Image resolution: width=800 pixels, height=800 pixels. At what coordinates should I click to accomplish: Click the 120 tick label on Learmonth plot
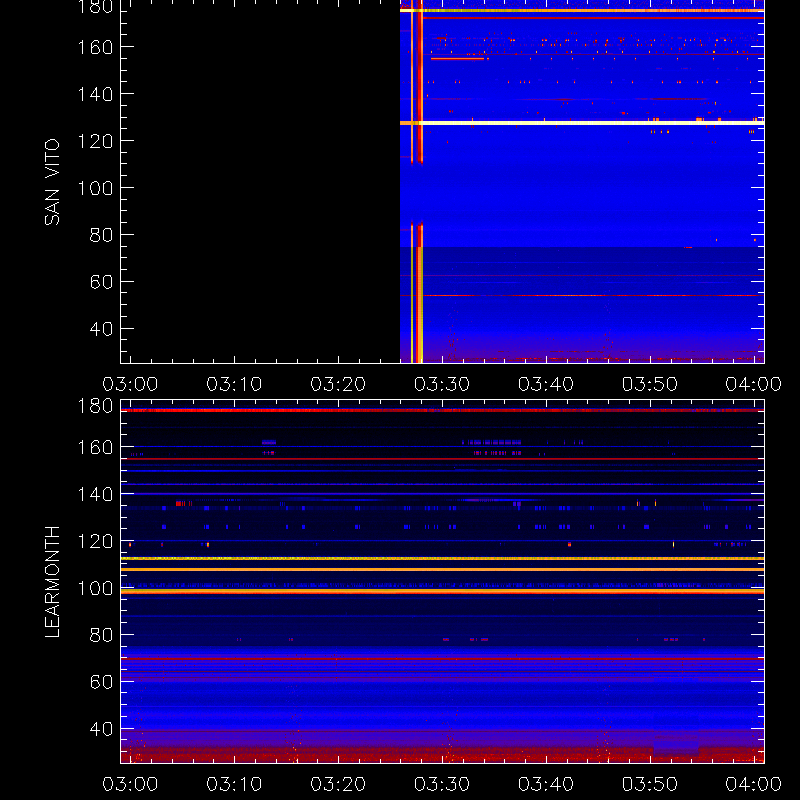(95, 541)
